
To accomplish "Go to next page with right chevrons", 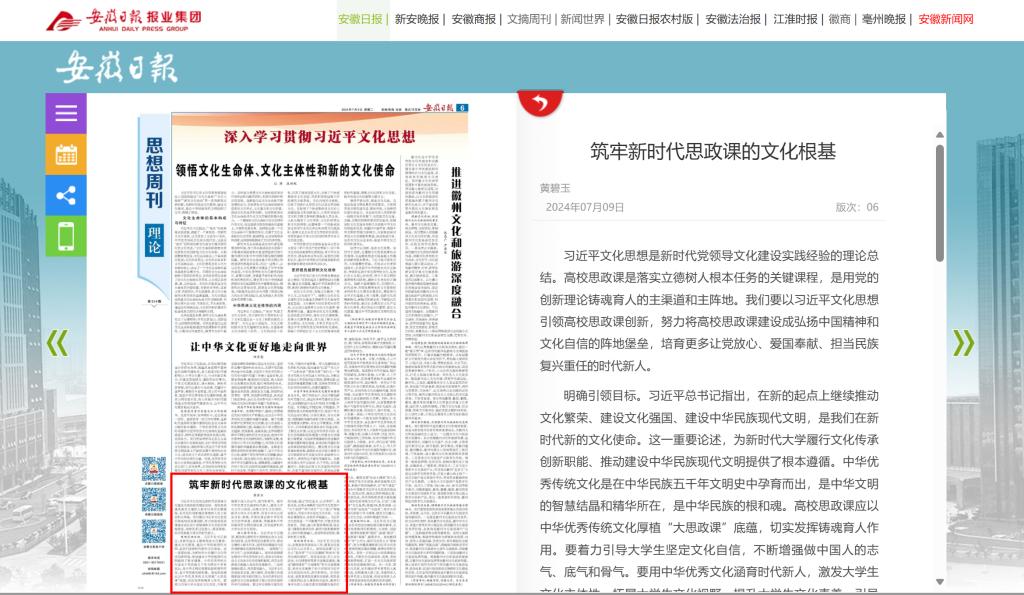I will tap(962, 343).
